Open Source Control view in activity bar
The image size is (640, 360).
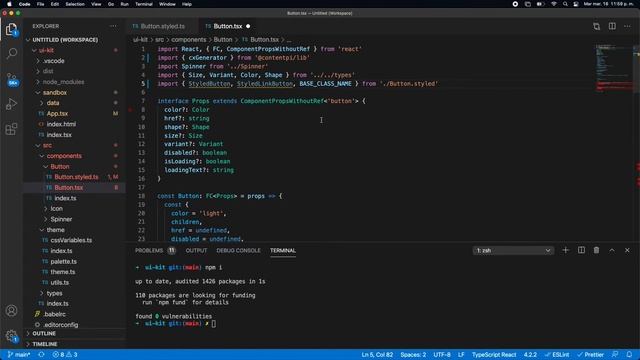(x=11, y=79)
